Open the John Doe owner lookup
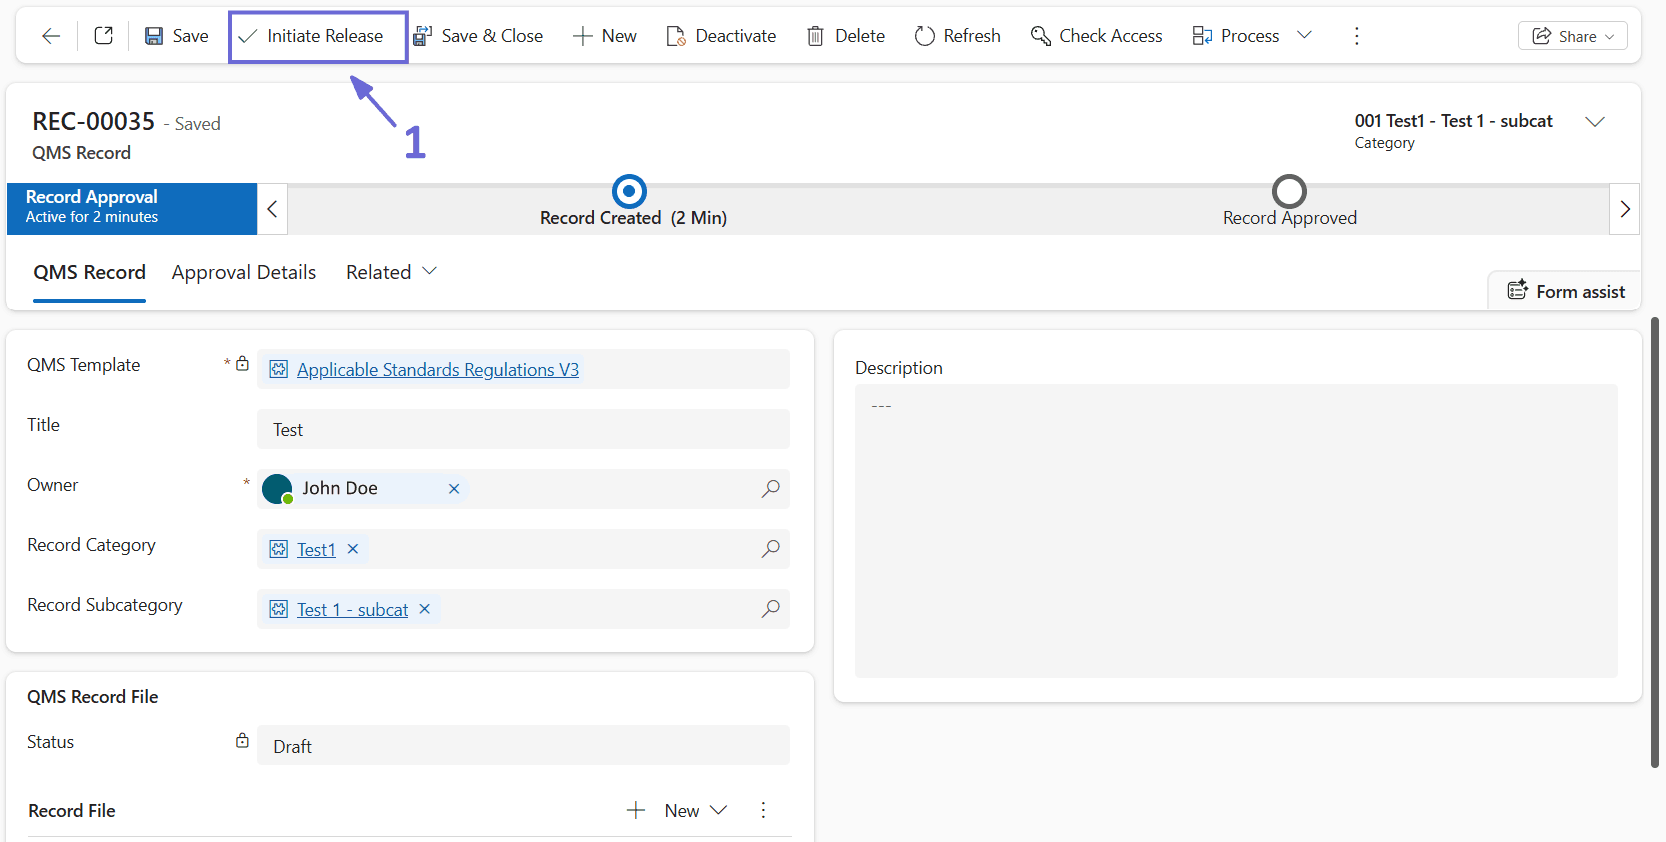Image resolution: width=1666 pixels, height=842 pixels. 340,488
